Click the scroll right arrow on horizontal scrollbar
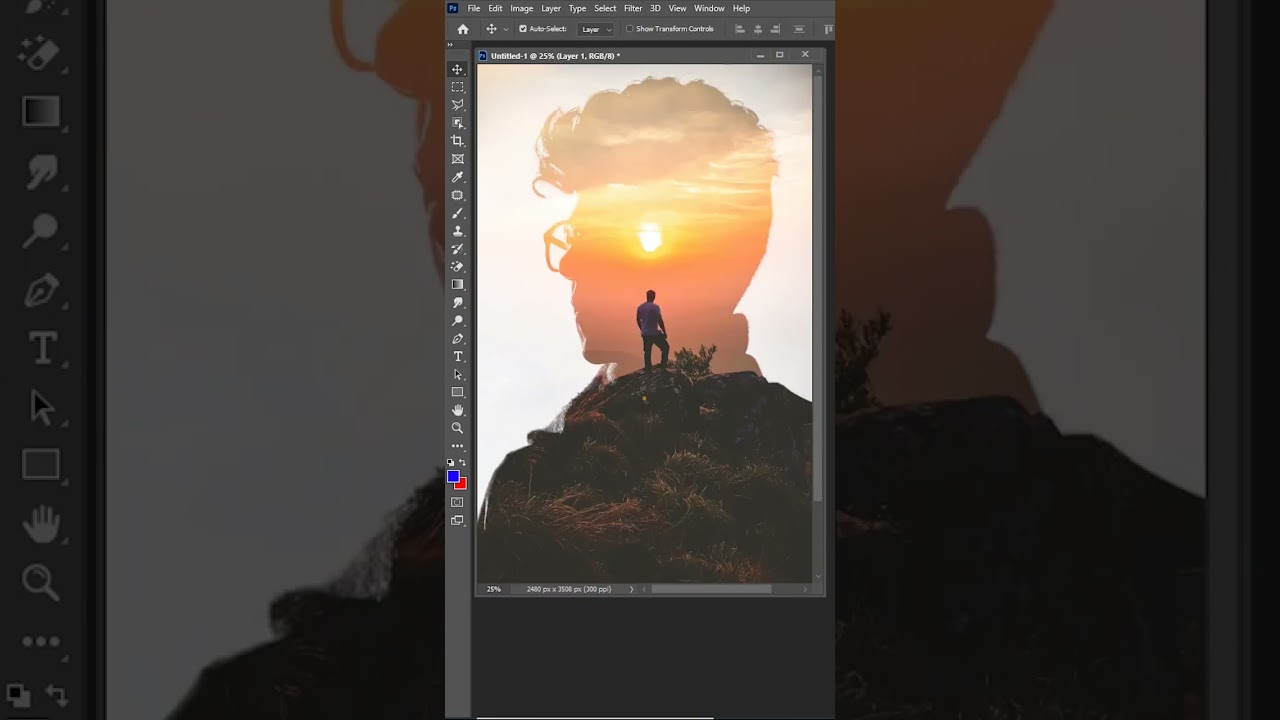 [806, 589]
